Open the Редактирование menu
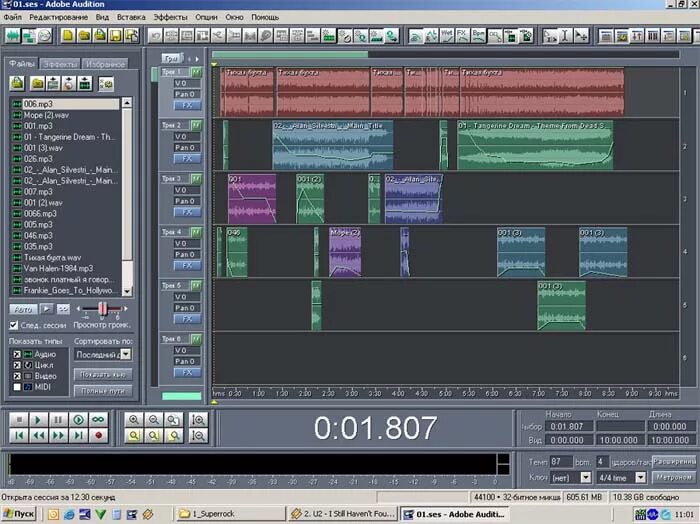 (x=58, y=17)
